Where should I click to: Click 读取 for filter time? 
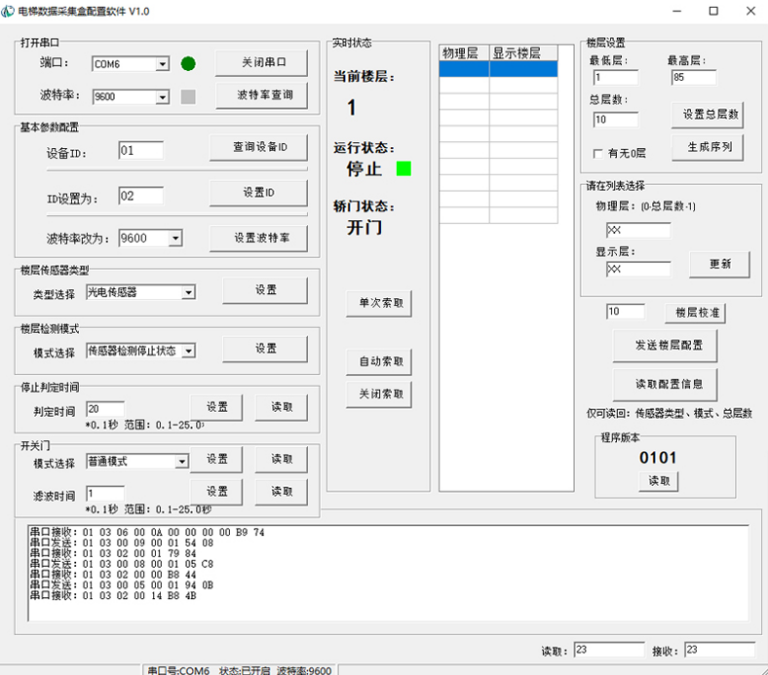(x=281, y=492)
